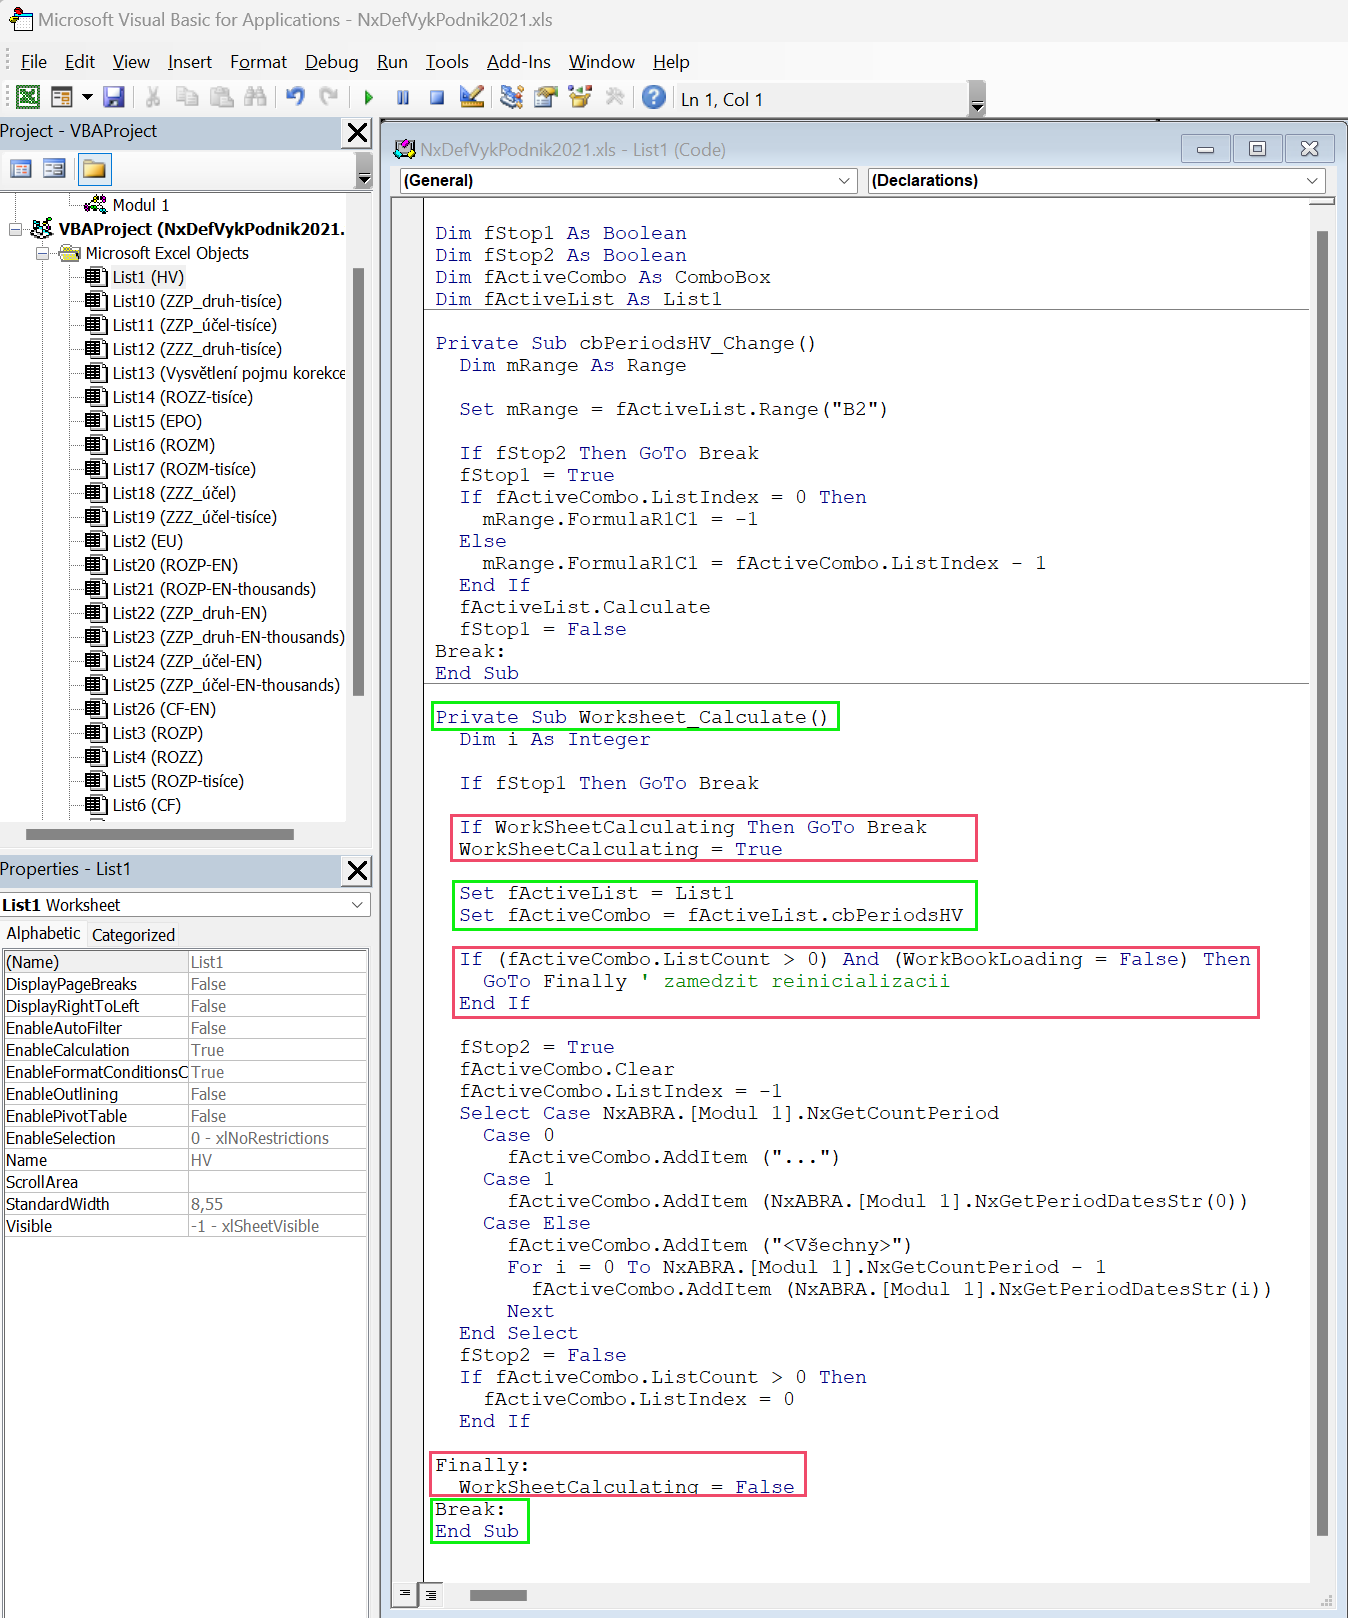Click the toolbar options overflow arrow
Image resolution: width=1348 pixels, height=1618 pixels.
(978, 99)
